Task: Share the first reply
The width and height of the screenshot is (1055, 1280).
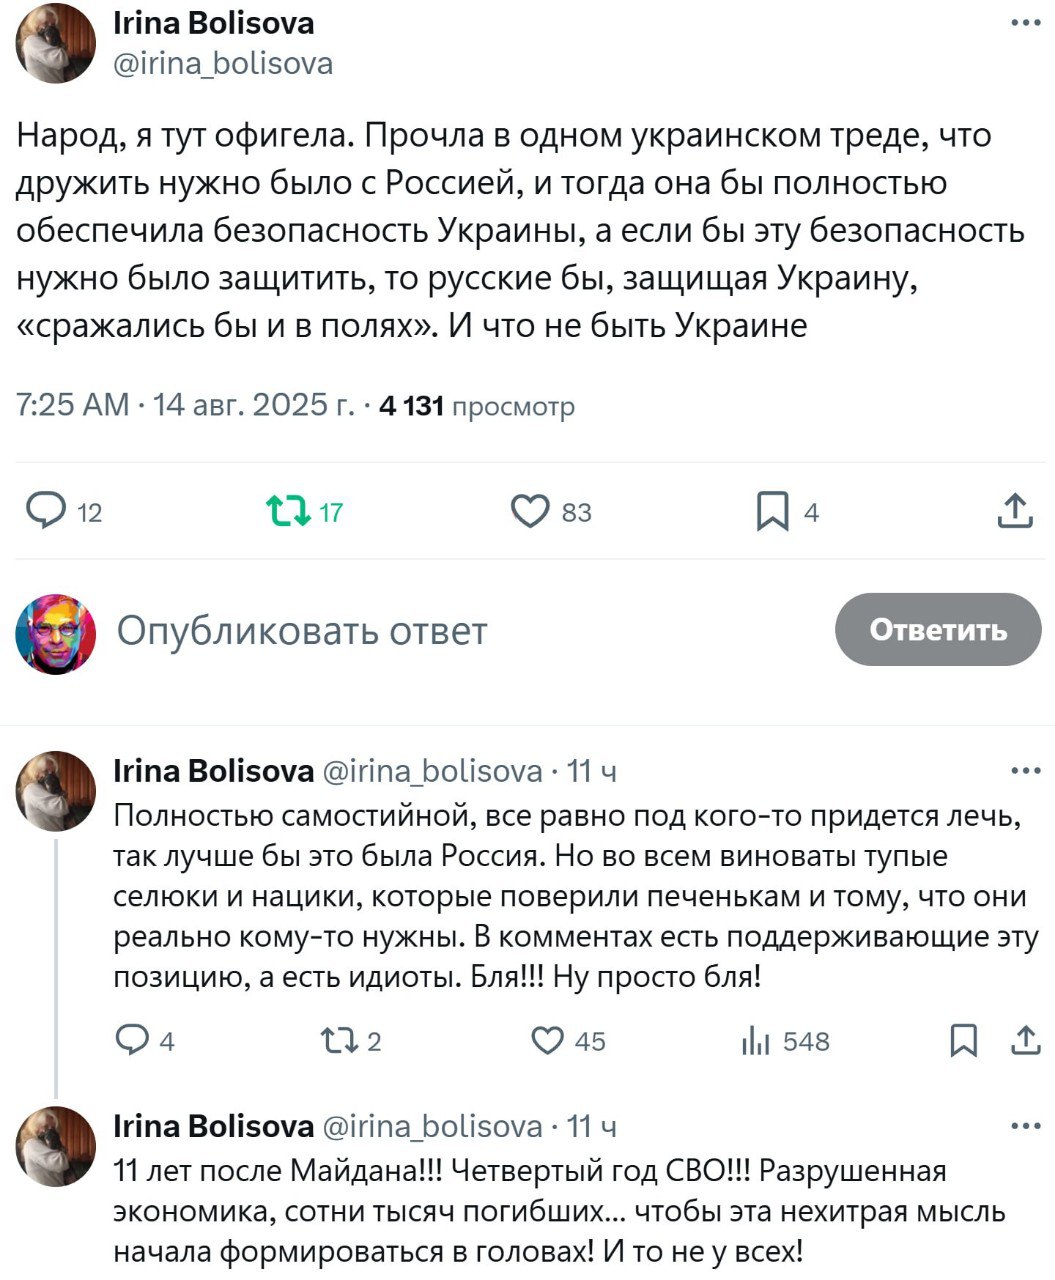Action: (1025, 1041)
